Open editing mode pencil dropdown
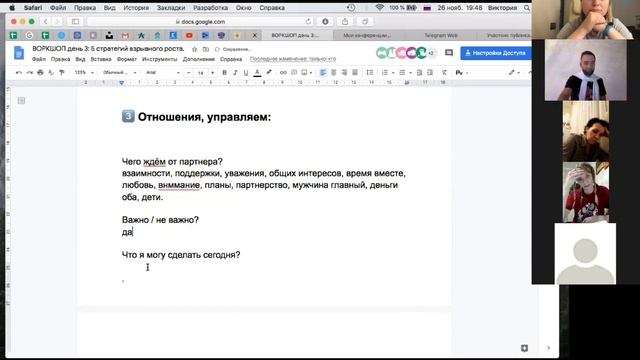The width and height of the screenshot is (640, 360). (514, 73)
